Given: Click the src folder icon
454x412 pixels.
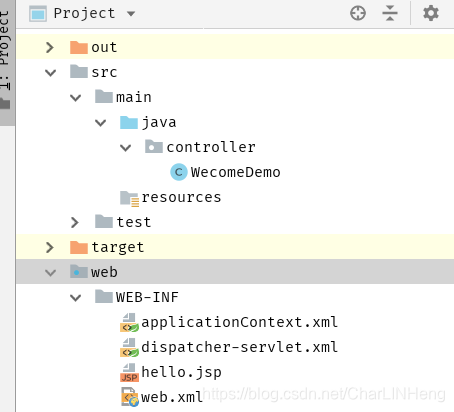Looking at the screenshot, I should click(79, 71).
